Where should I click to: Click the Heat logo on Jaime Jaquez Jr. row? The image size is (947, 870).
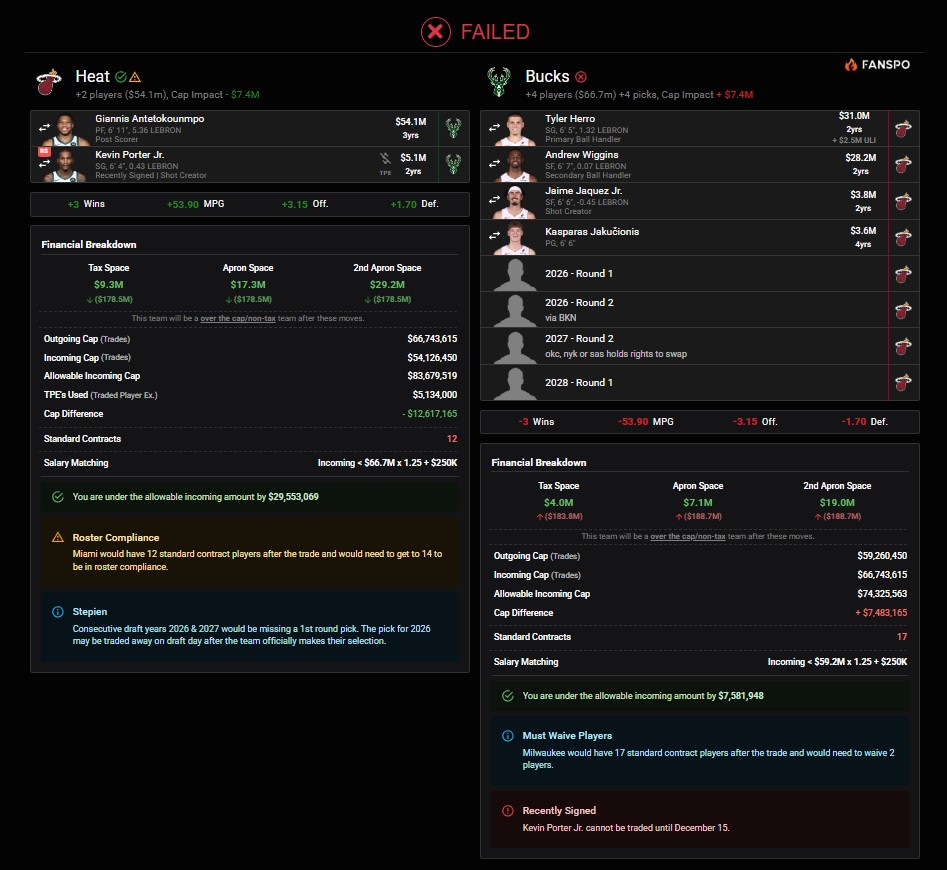tap(903, 201)
